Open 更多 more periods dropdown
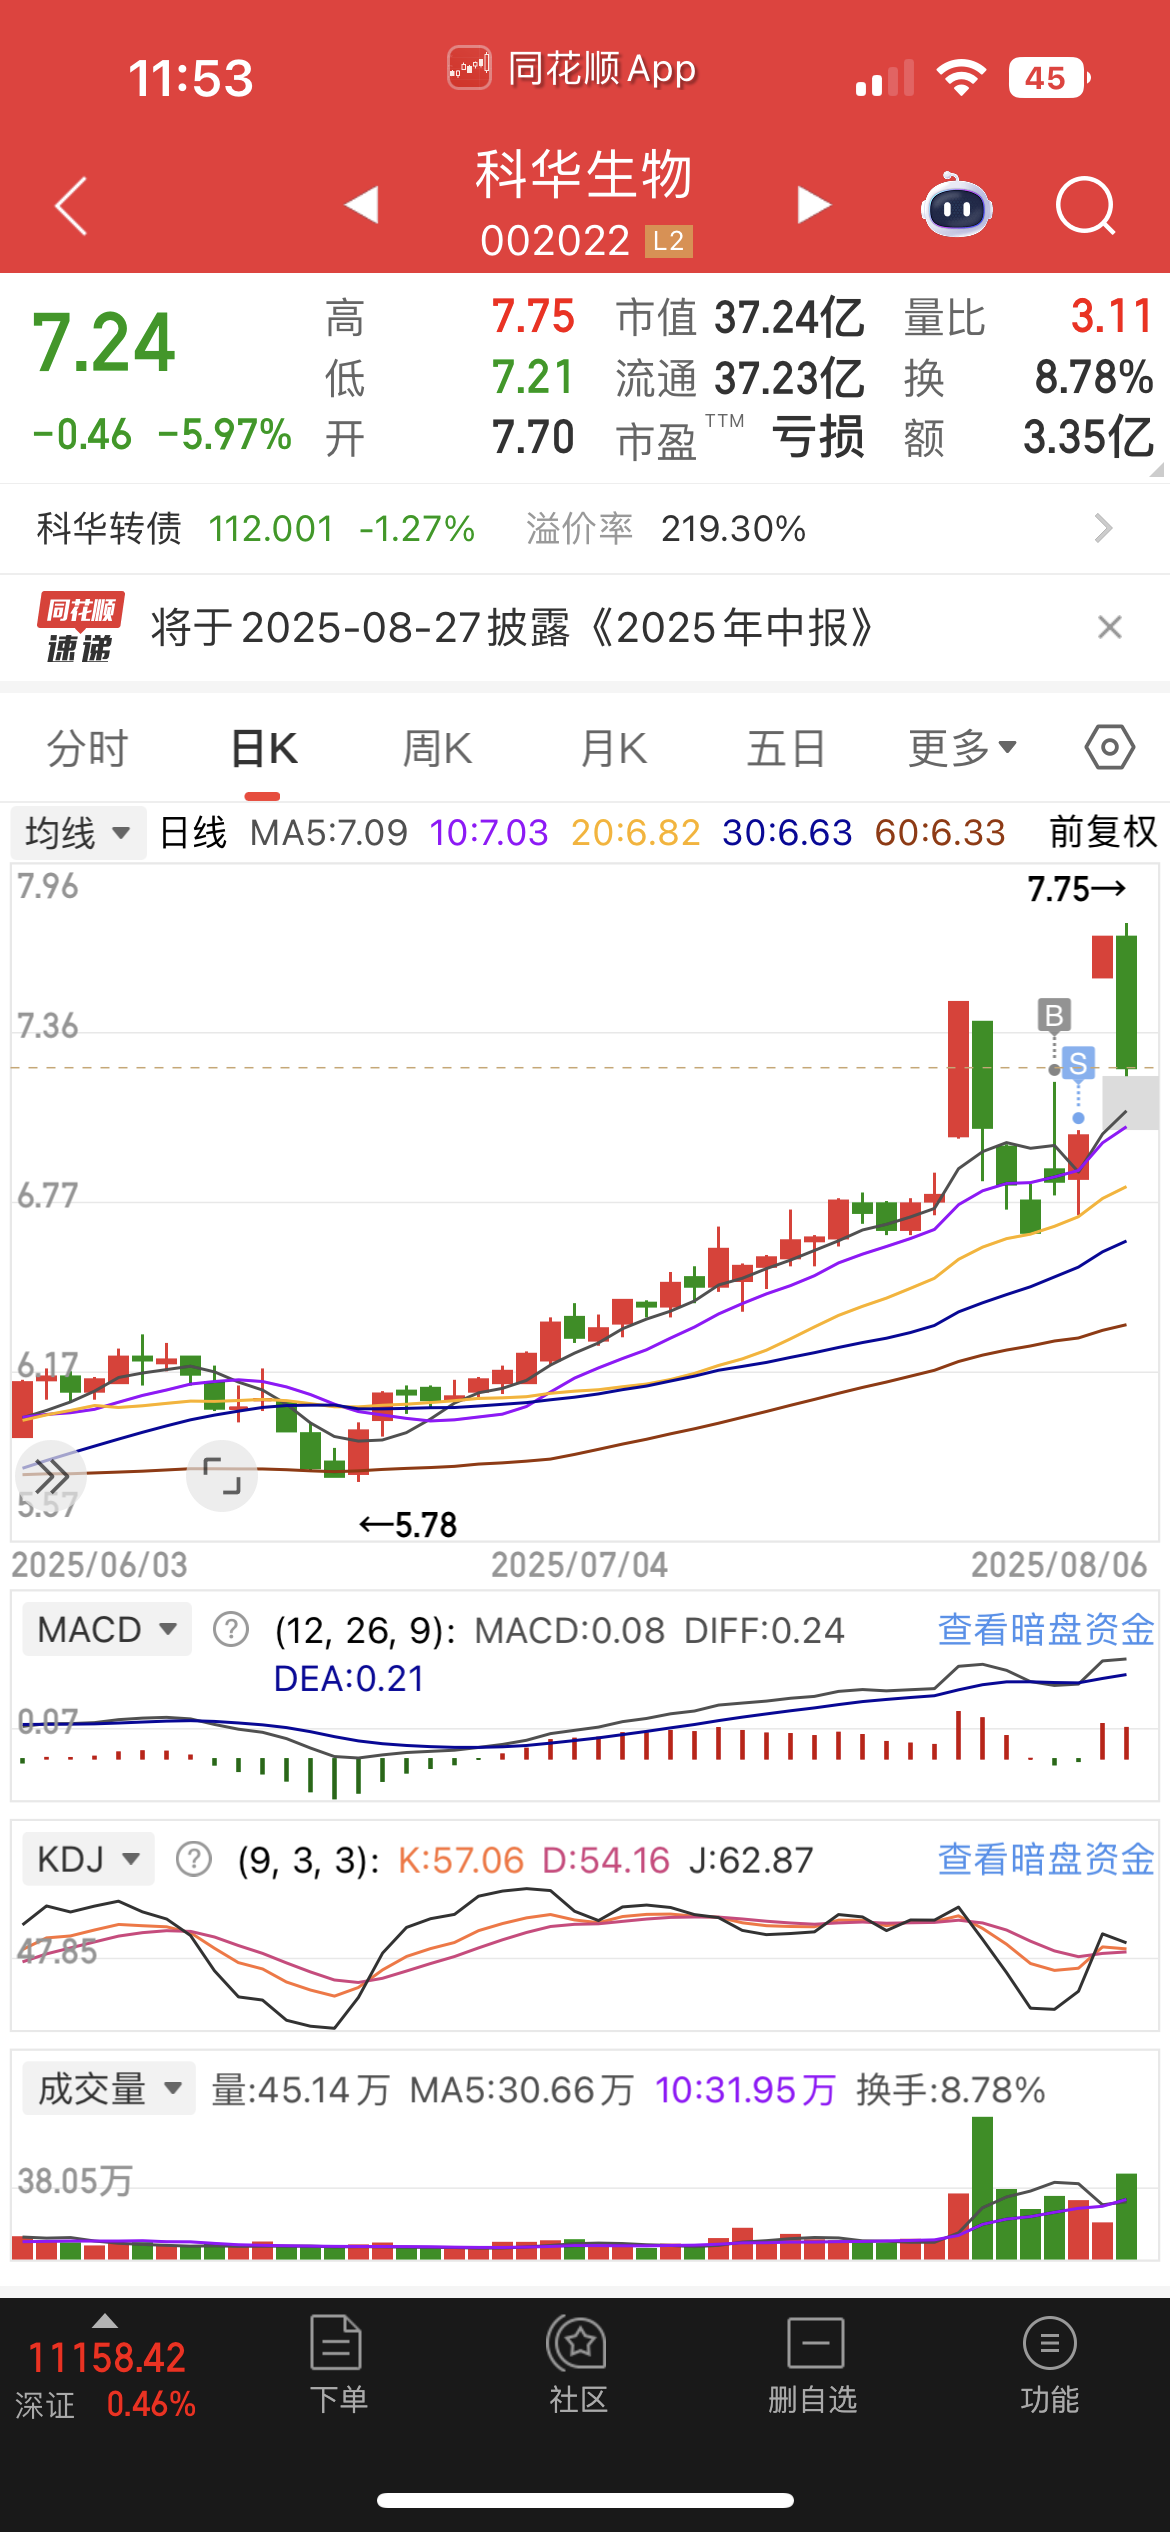Screen dimensions: 1170x2532 pos(962,748)
